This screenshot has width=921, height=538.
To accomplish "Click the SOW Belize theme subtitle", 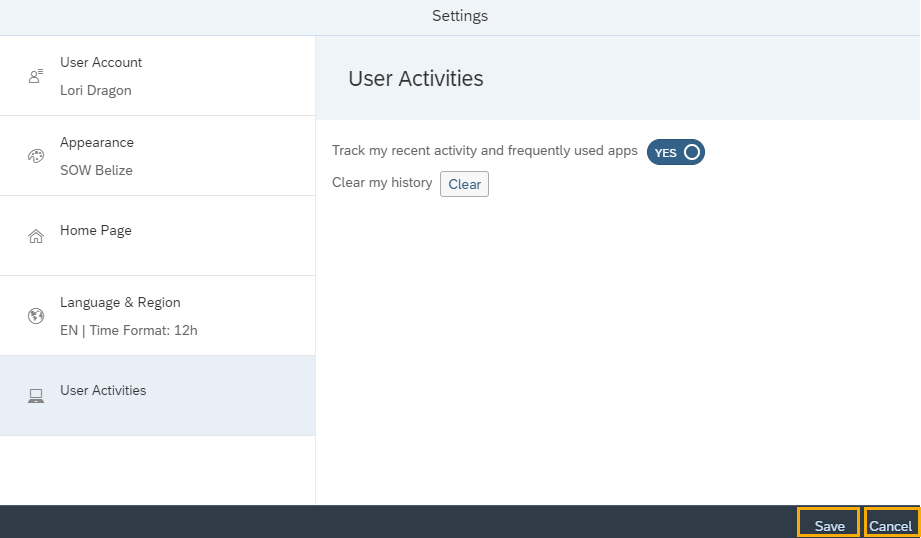I will point(96,170).
